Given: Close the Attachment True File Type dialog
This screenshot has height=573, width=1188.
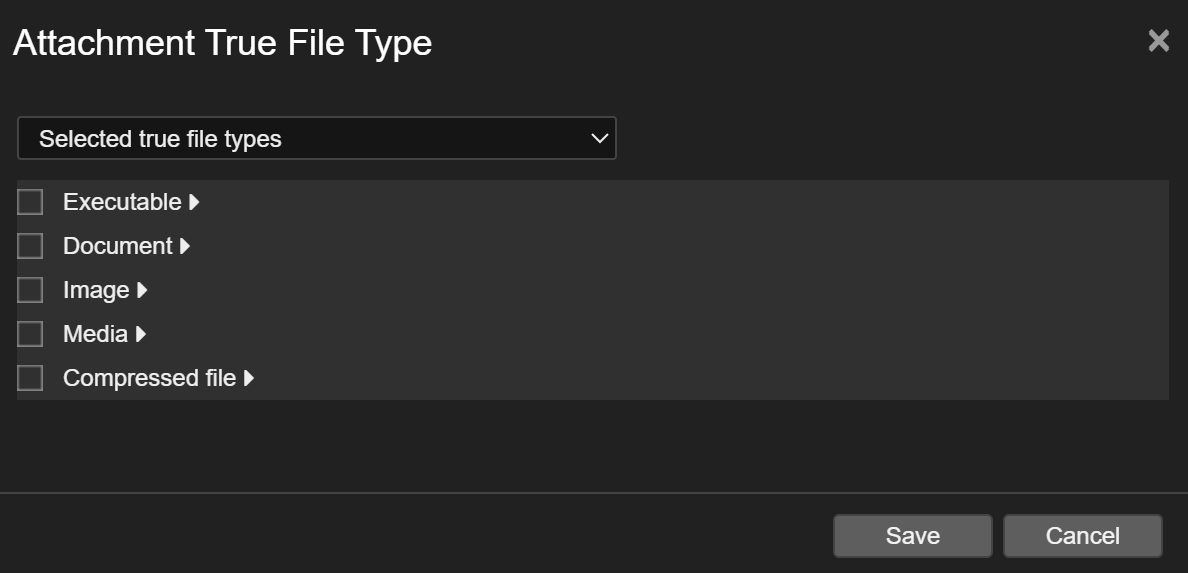Looking at the screenshot, I should point(1158,41).
